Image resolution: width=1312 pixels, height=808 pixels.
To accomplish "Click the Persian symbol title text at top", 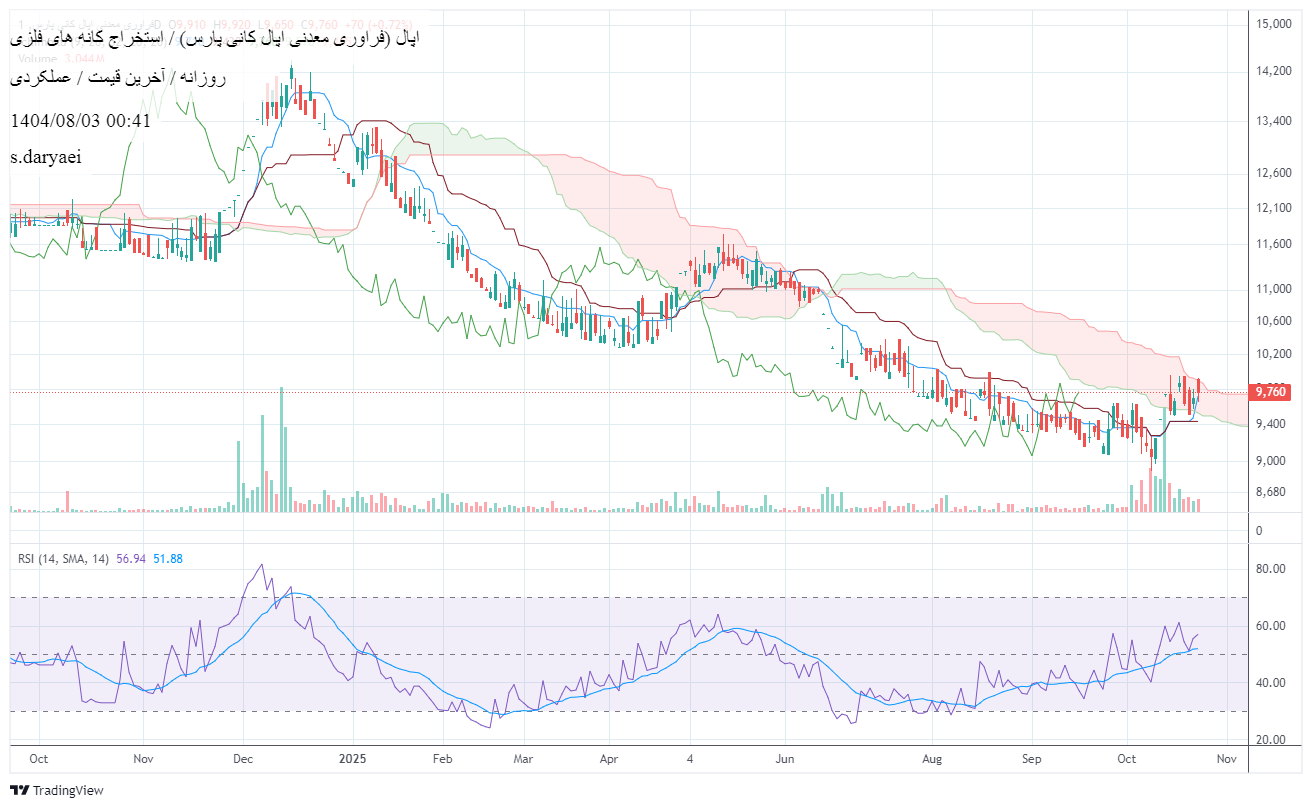I will click(x=214, y=38).
